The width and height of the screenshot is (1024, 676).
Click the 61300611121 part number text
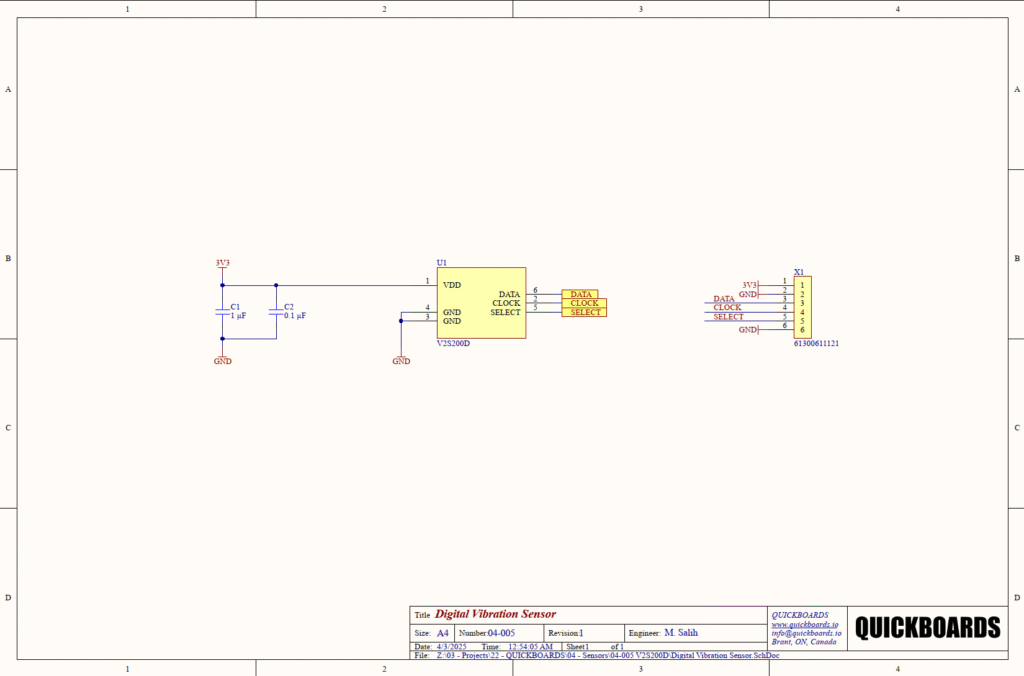click(x=816, y=343)
